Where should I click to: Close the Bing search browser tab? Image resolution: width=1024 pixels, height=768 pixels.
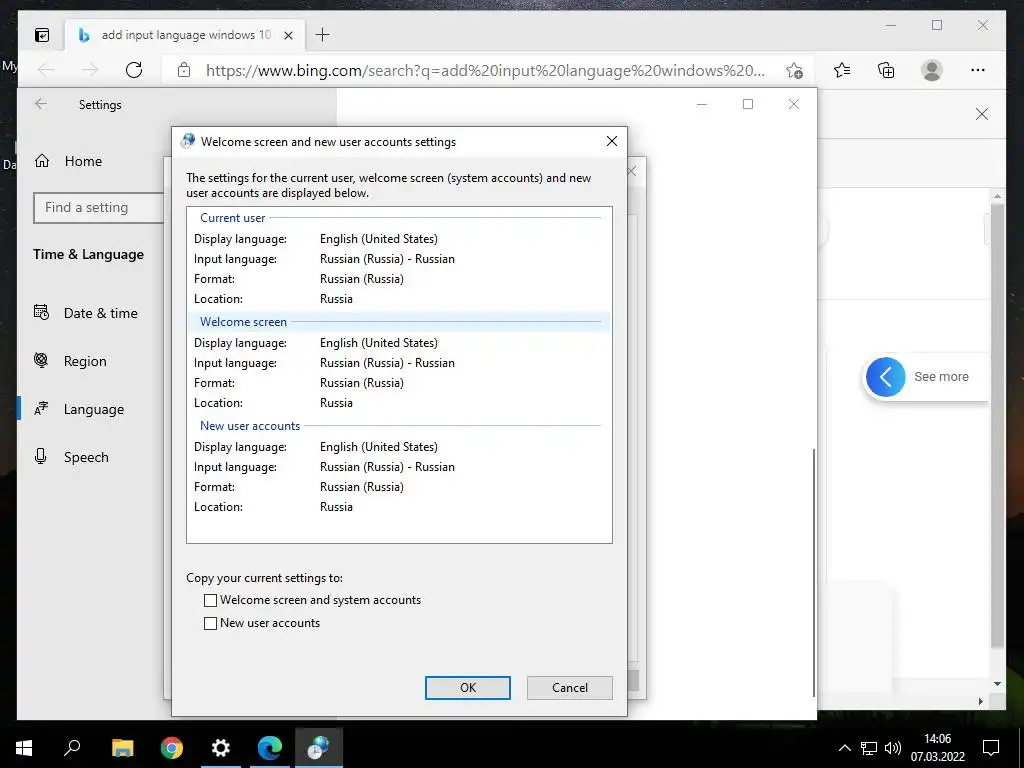point(288,35)
